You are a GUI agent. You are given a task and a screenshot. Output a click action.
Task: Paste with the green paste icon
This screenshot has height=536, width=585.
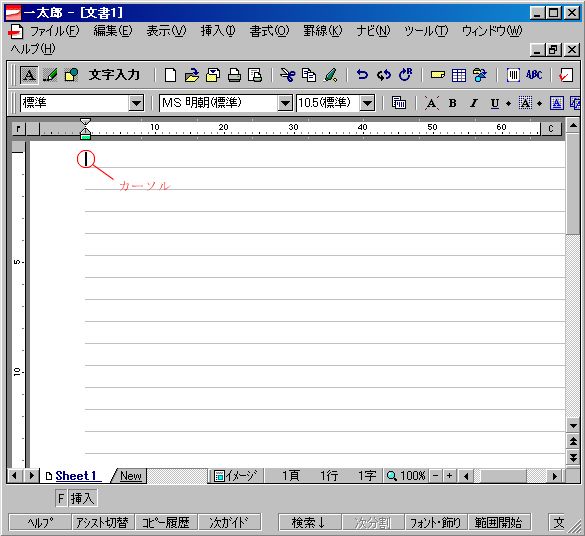[331, 75]
